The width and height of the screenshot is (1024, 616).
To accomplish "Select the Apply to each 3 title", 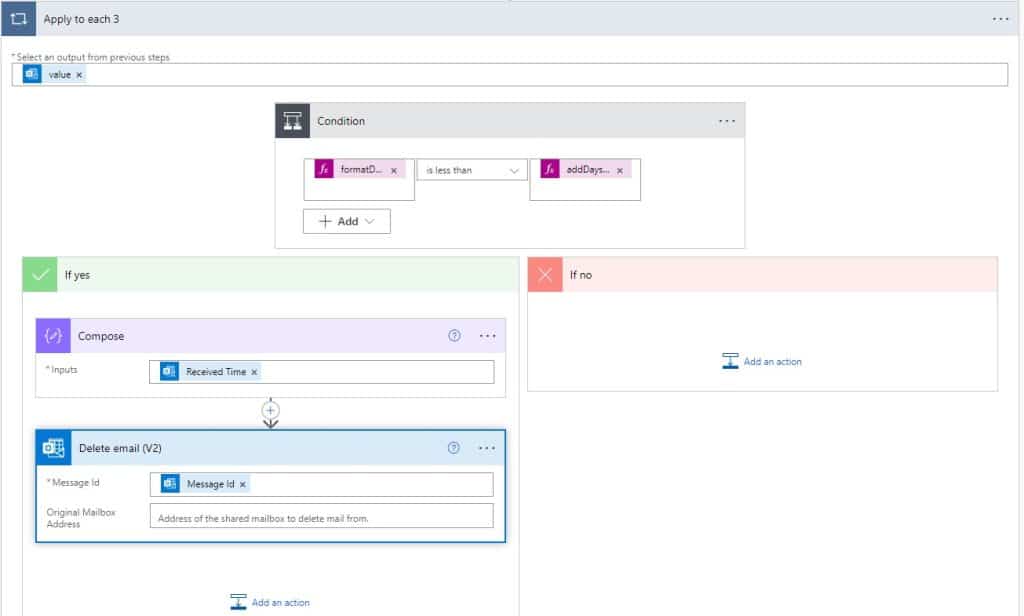I will click(x=82, y=19).
